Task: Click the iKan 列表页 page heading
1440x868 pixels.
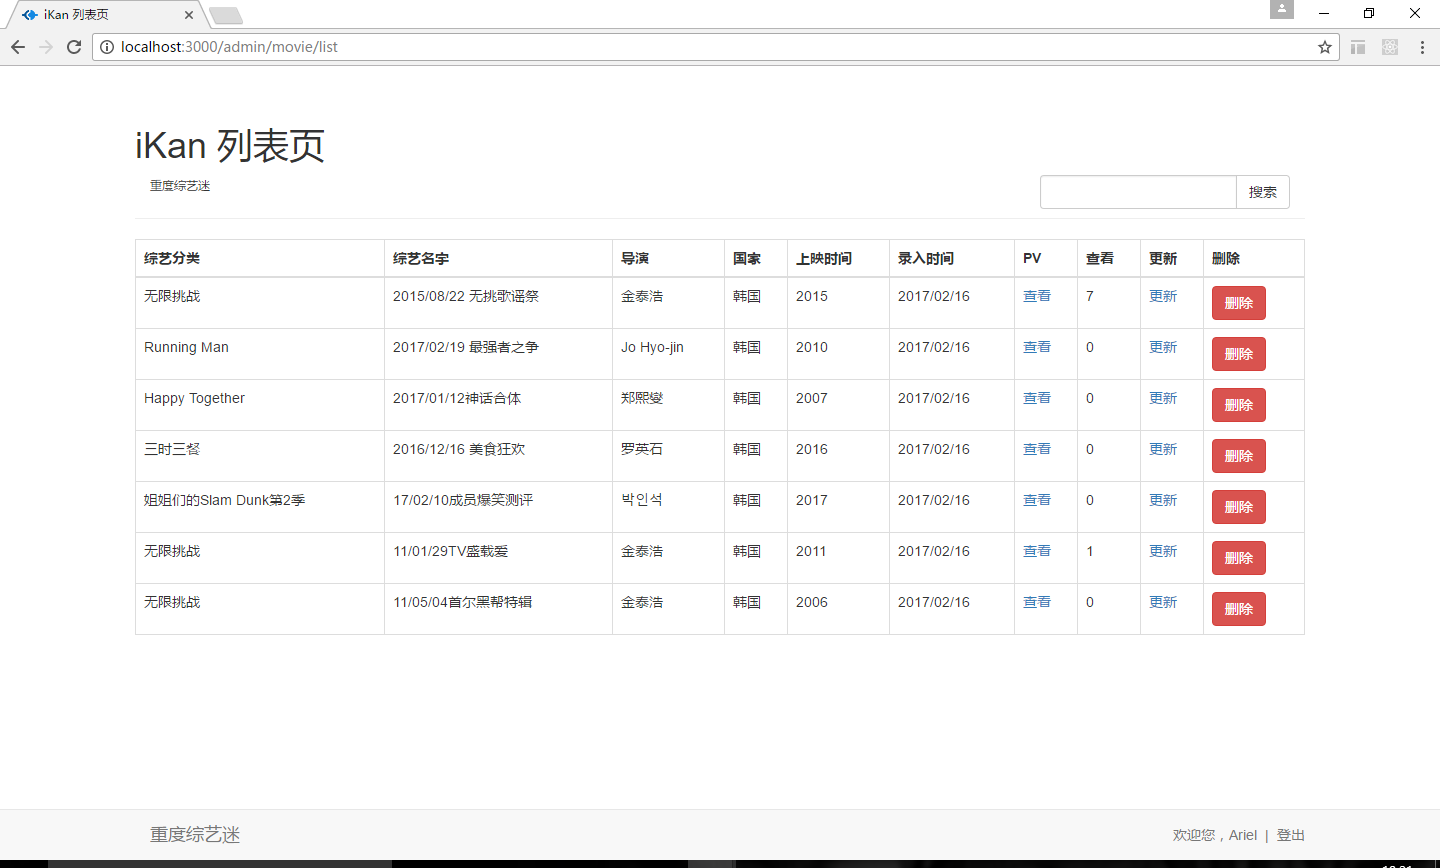Action: point(230,146)
